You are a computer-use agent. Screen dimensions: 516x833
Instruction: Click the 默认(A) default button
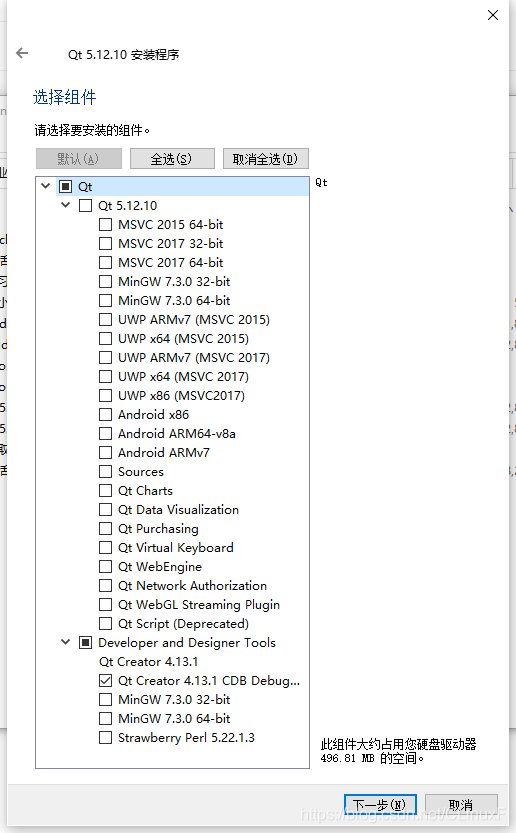79,159
